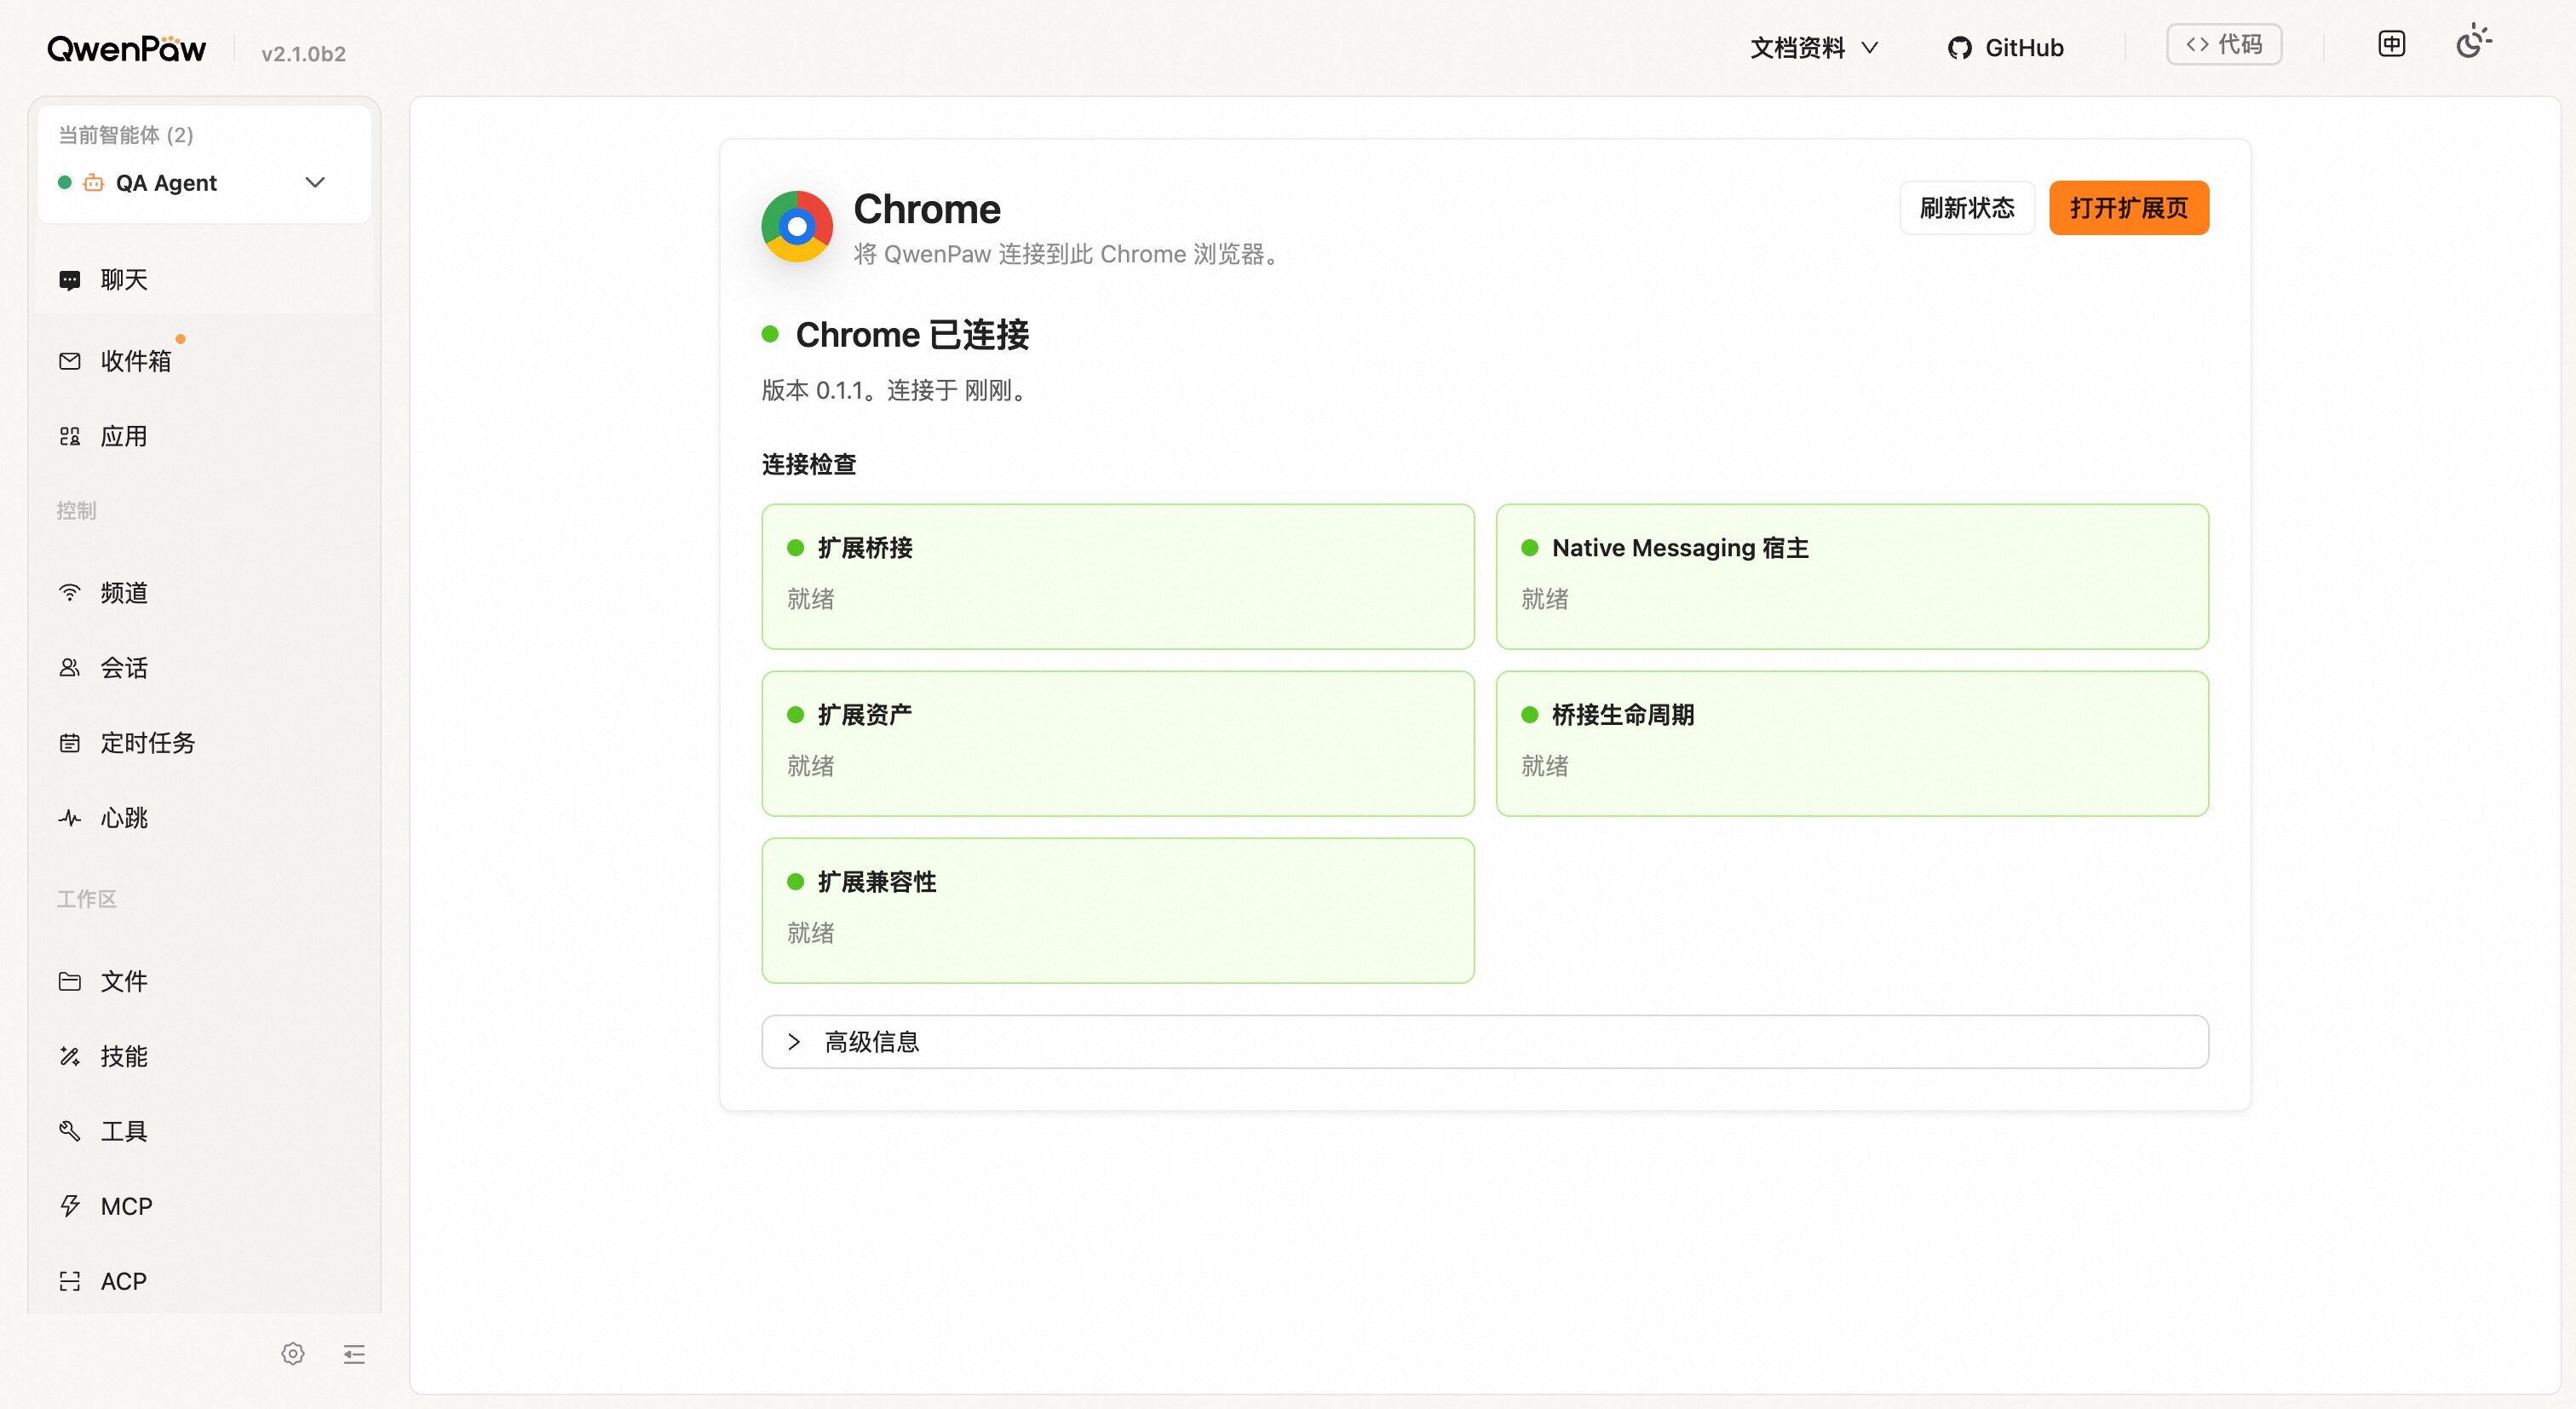Click the 扩展桥接 check card
The image size is (2576, 1409).
point(1118,577)
